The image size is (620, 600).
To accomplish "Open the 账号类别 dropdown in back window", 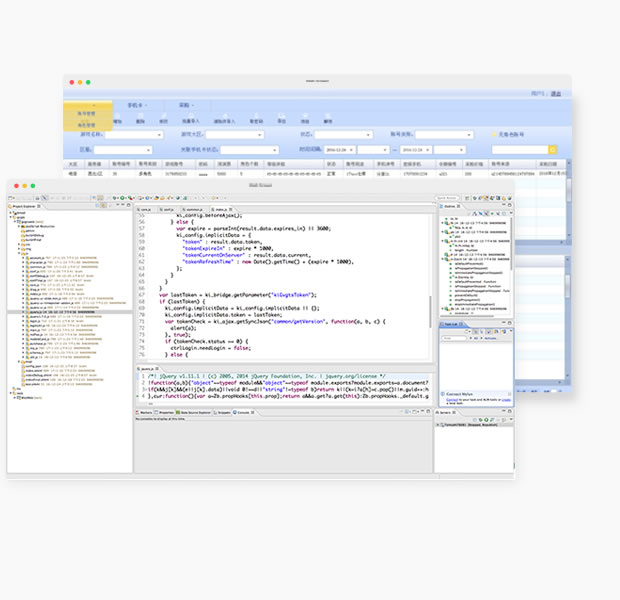I will click(444, 135).
